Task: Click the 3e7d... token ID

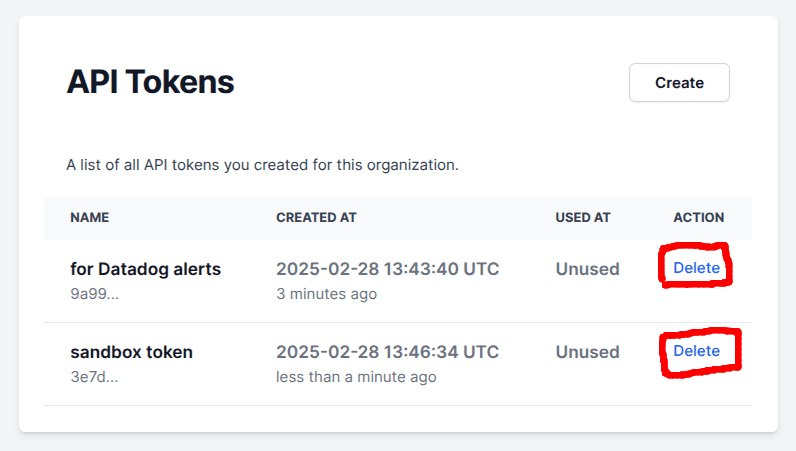Action: (94, 377)
